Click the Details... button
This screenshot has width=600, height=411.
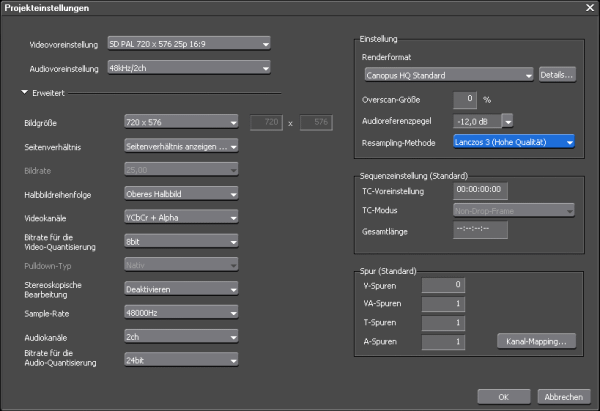pos(557,75)
